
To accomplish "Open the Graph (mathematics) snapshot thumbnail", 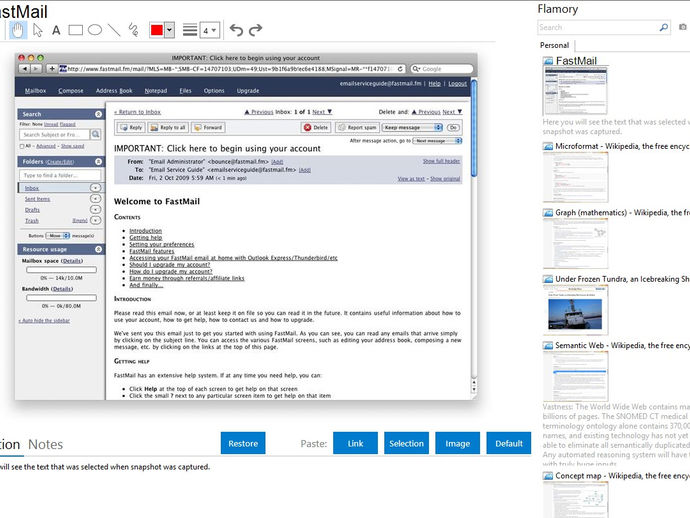I will [x=575, y=243].
